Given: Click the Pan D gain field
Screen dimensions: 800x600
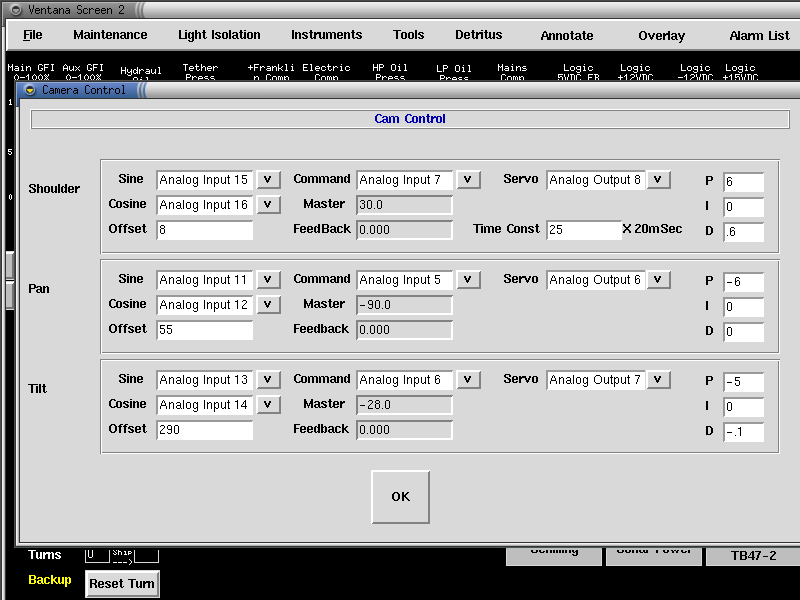Looking at the screenshot, I should pos(743,332).
